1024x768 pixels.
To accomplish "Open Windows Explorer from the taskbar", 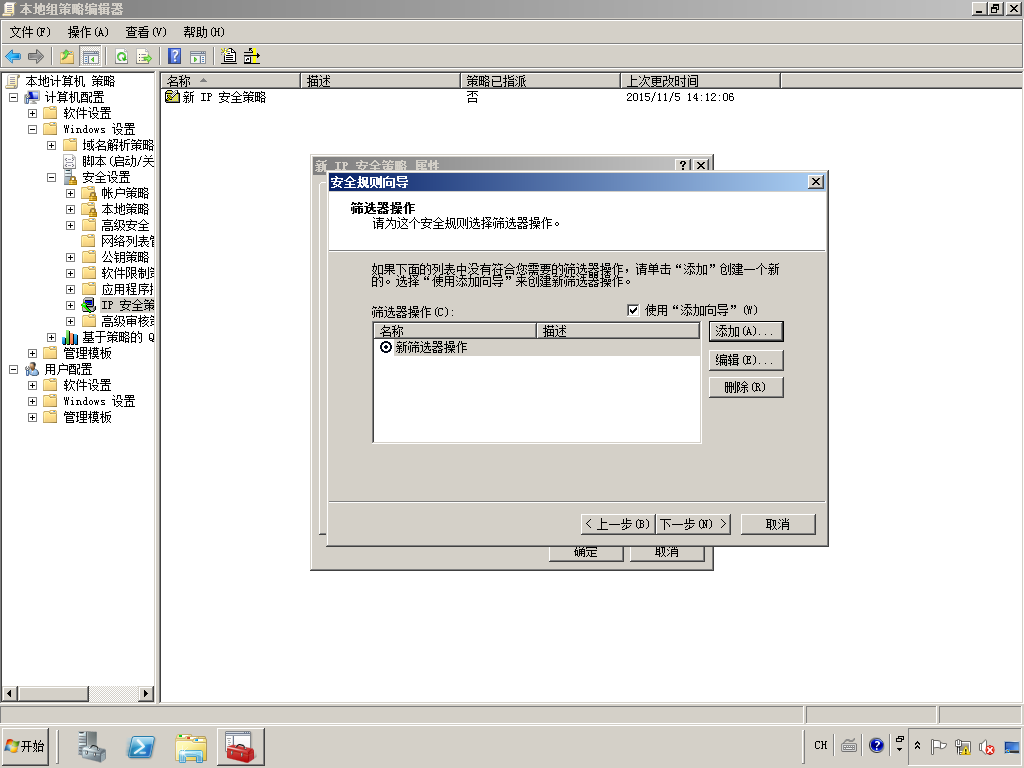I will pyautogui.click(x=191, y=747).
